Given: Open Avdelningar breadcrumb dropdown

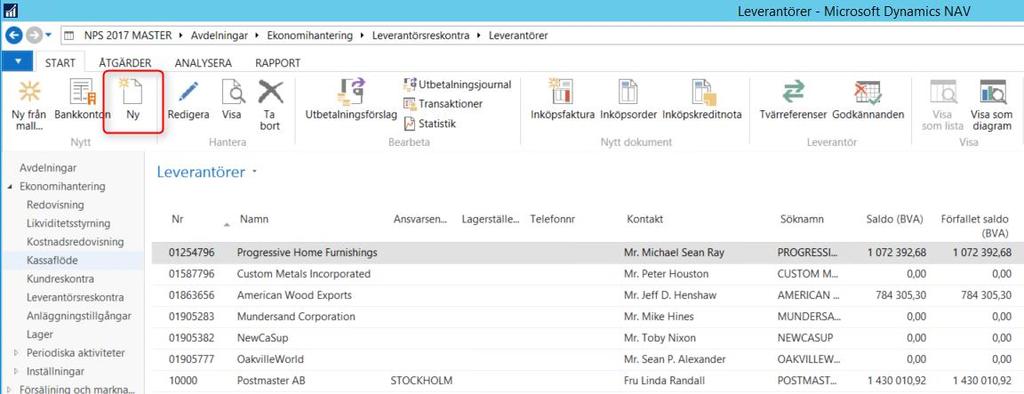Looking at the screenshot, I should point(258,35).
